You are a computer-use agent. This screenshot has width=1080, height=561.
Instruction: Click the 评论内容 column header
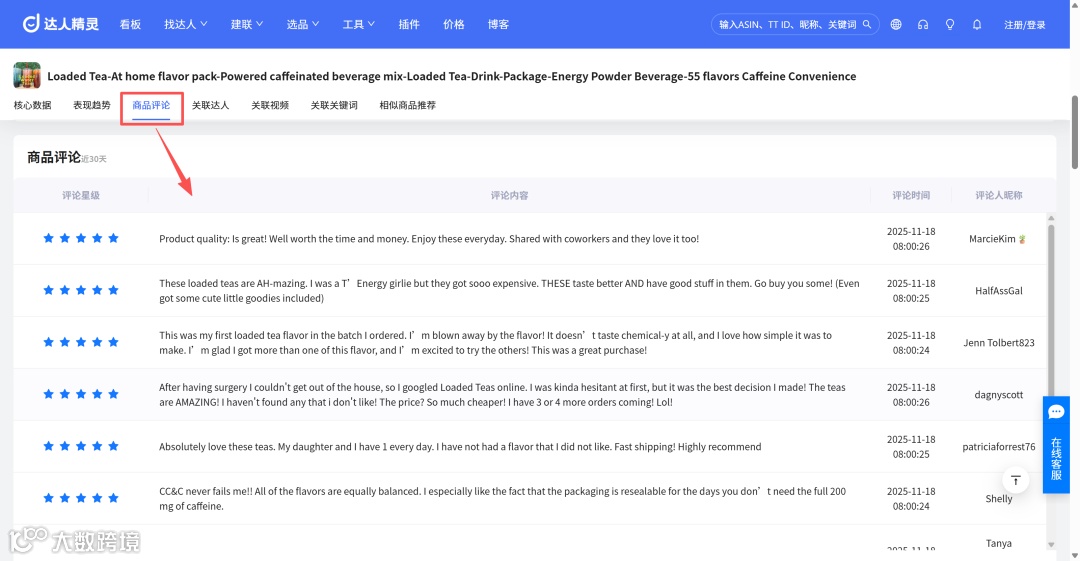[x=510, y=195]
